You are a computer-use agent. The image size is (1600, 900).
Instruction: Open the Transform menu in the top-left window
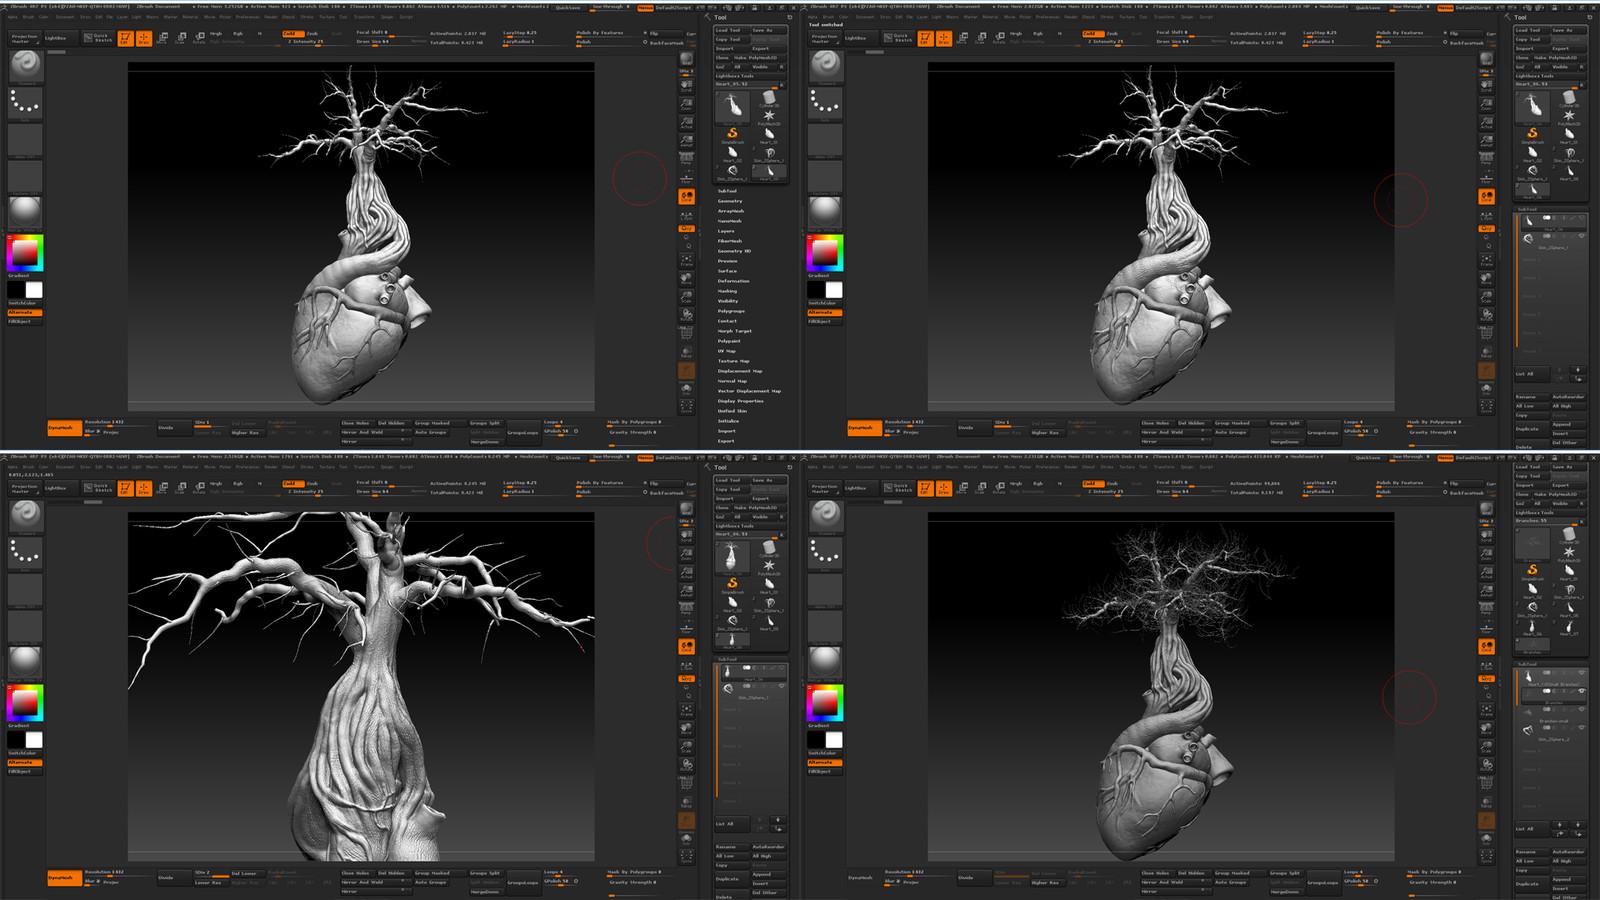pyautogui.click(x=364, y=17)
